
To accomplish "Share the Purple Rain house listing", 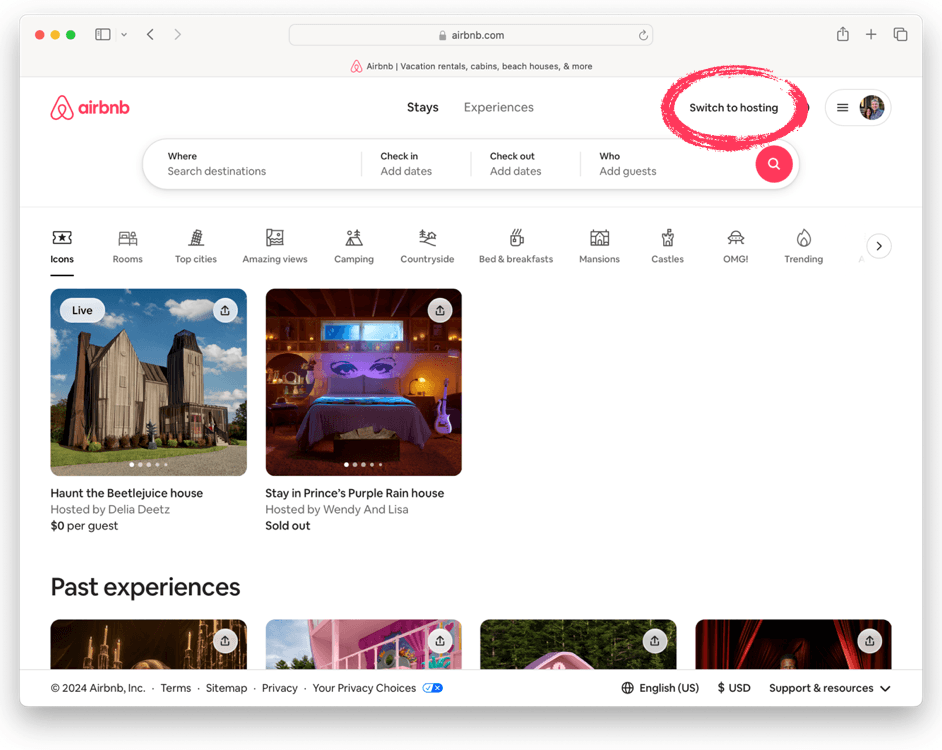I will [x=440, y=310].
